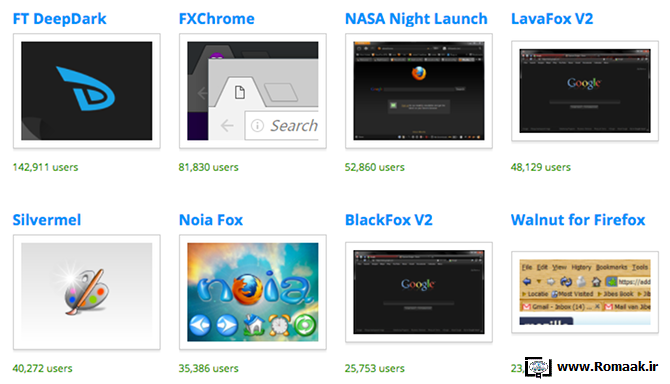
Task: Open the FXChrome theme title link
Action: coord(216,19)
